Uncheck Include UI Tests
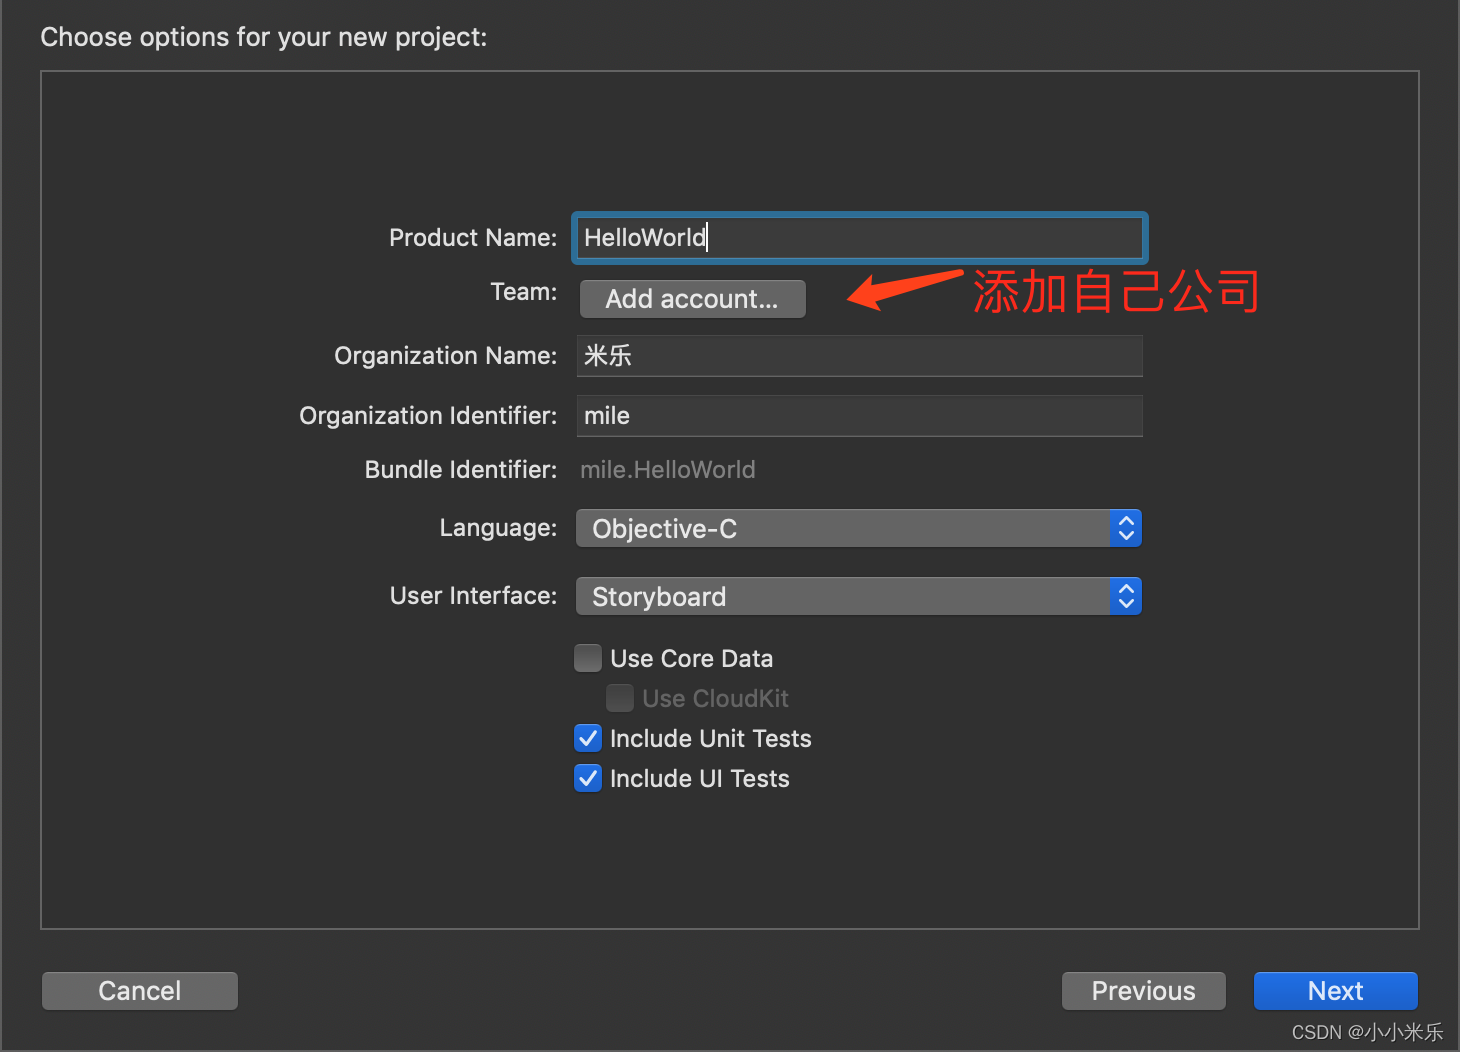This screenshot has width=1460, height=1052. point(588,778)
